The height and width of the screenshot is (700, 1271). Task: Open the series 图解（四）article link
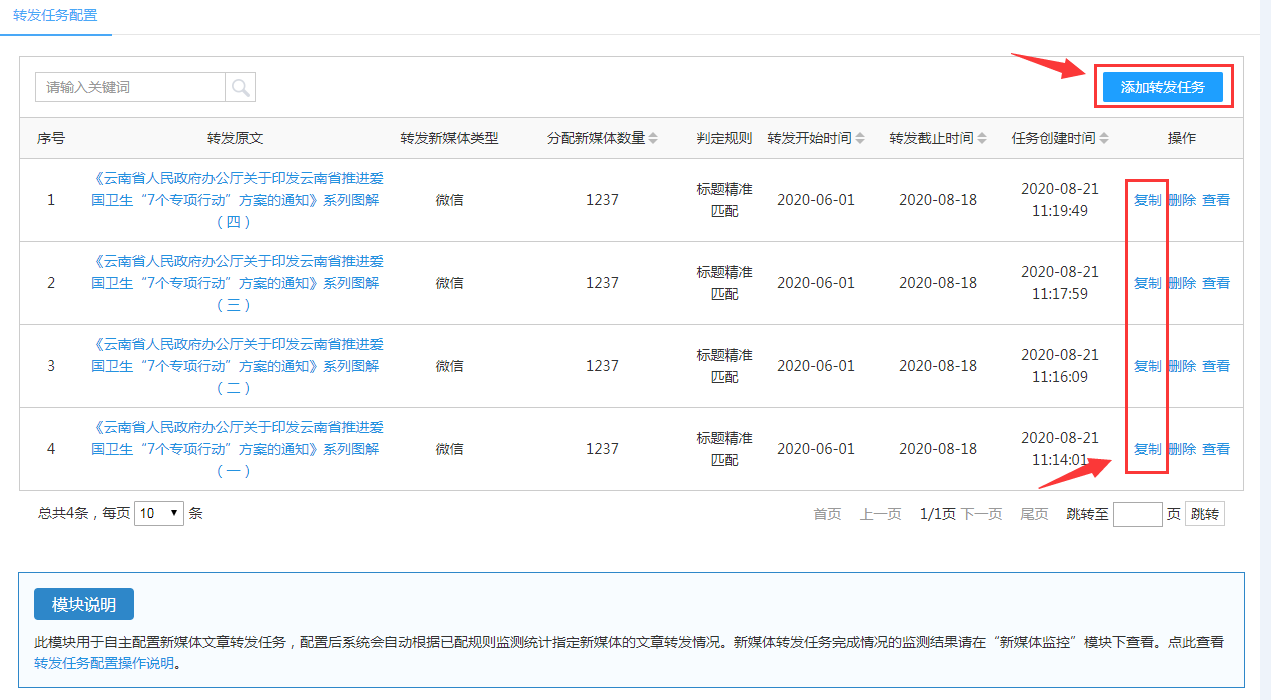[x=235, y=200]
